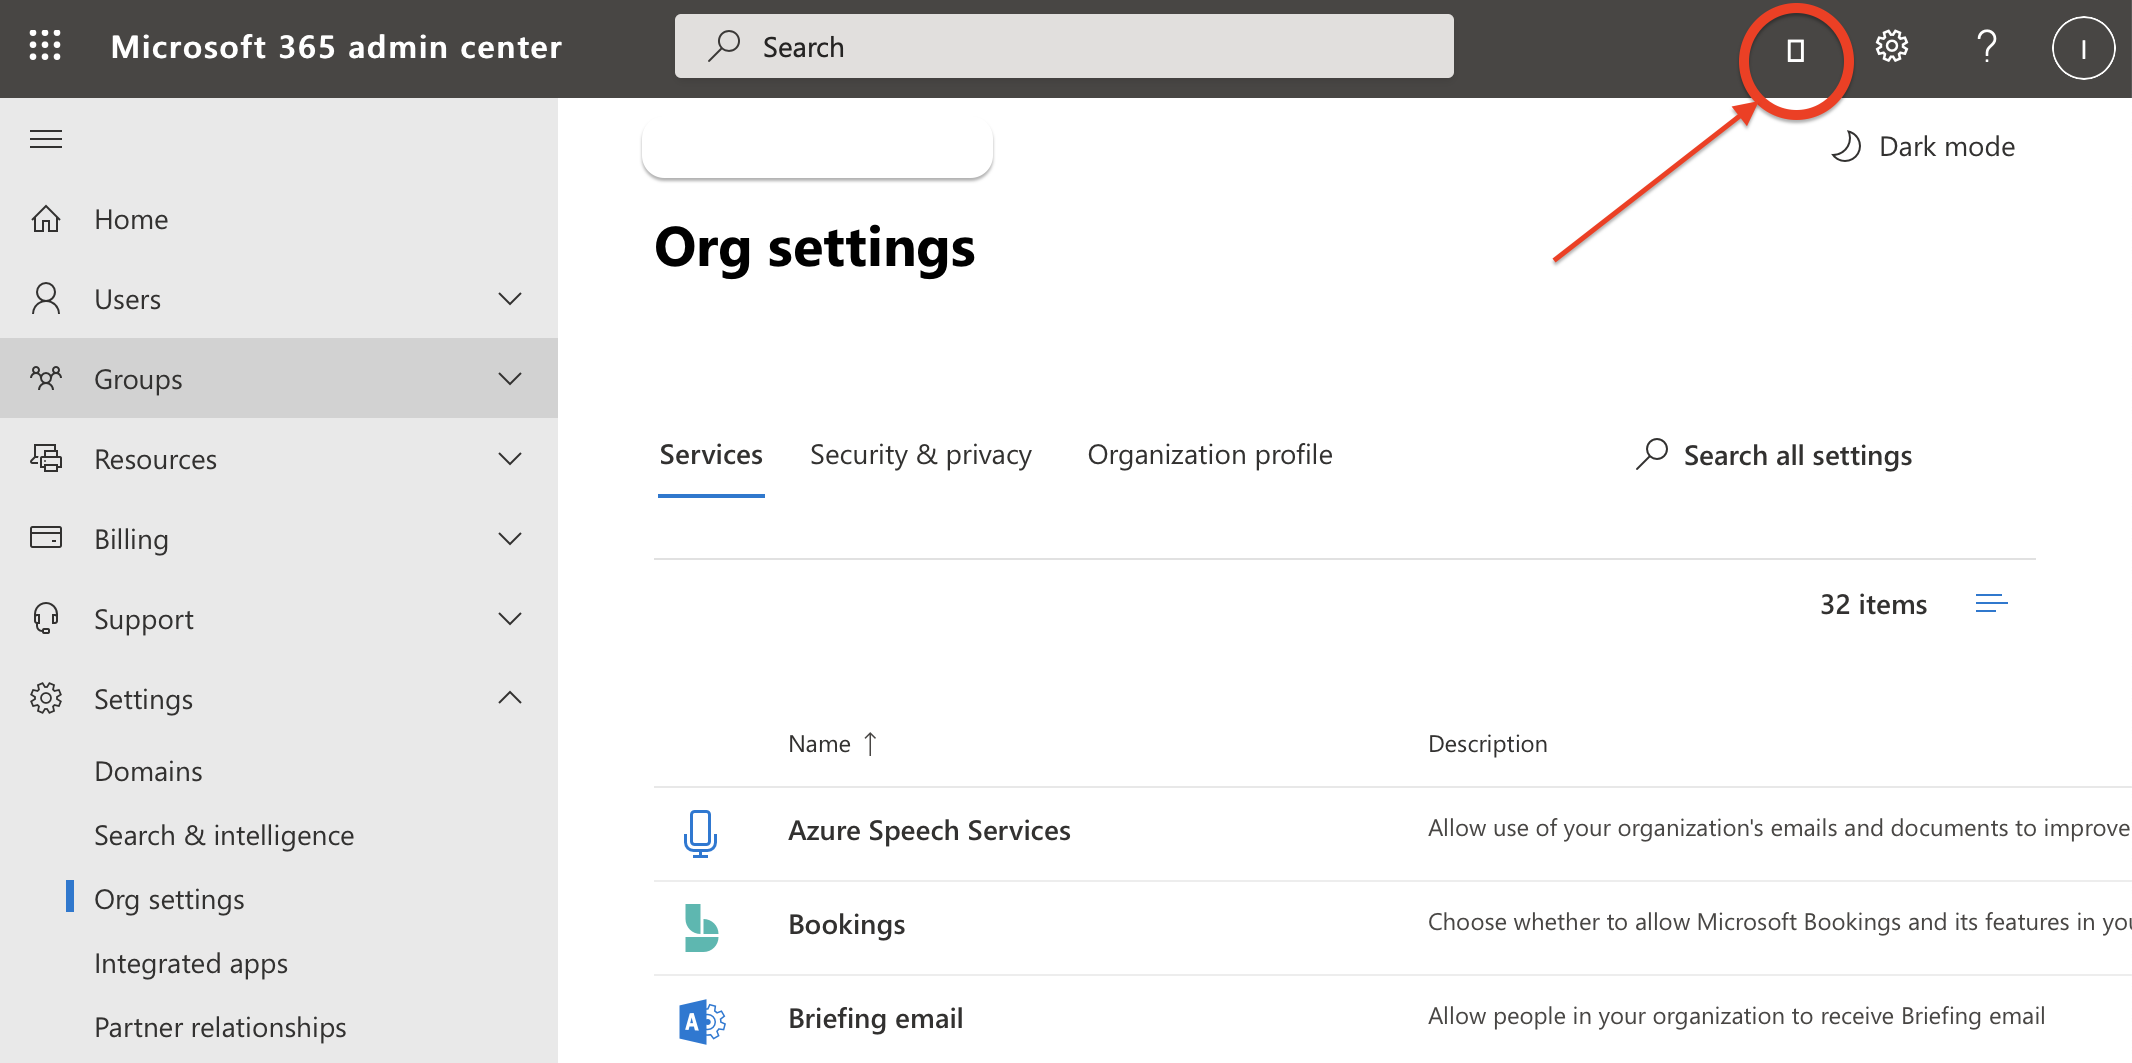This screenshot has height=1063, width=2132.
Task: Open Briefing email settings
Action: pyautogui.click(x=875, y=1018)
